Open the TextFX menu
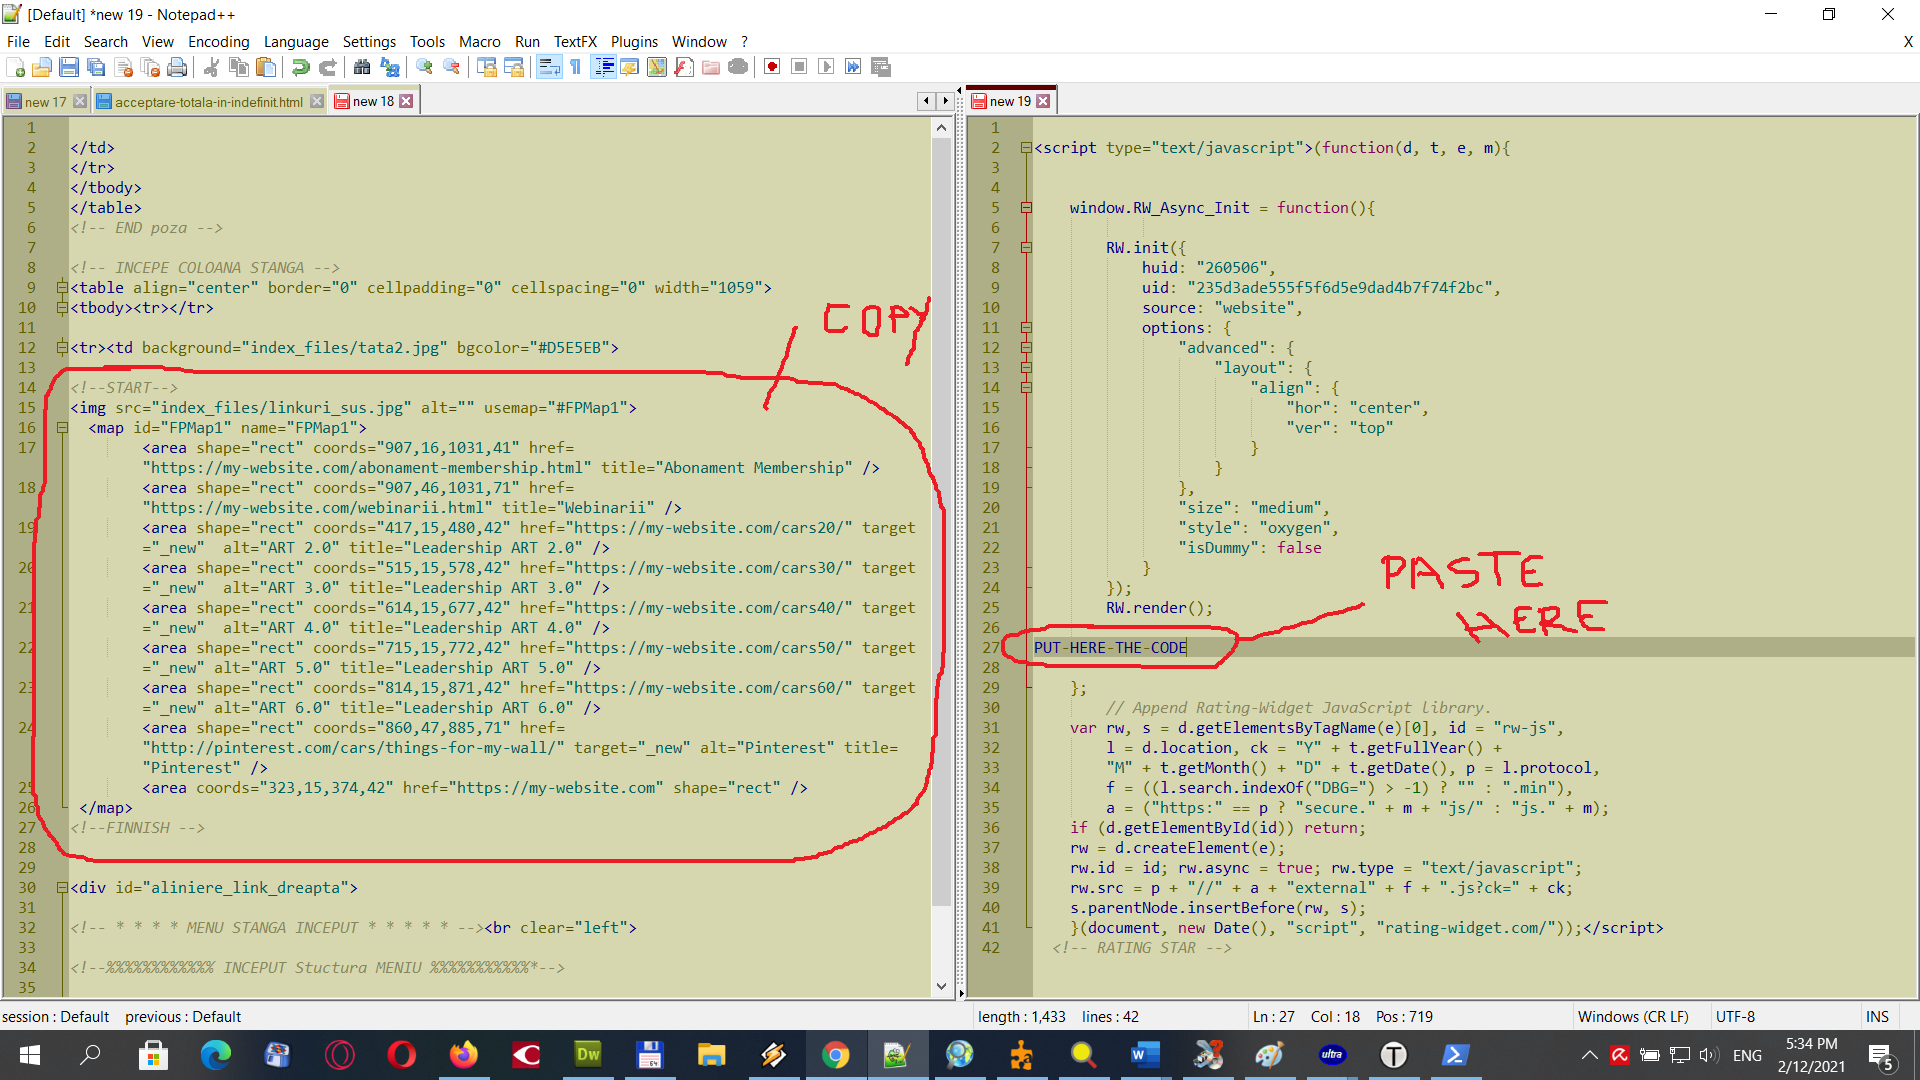The image size is (1920, 1080). coord(575,41)
